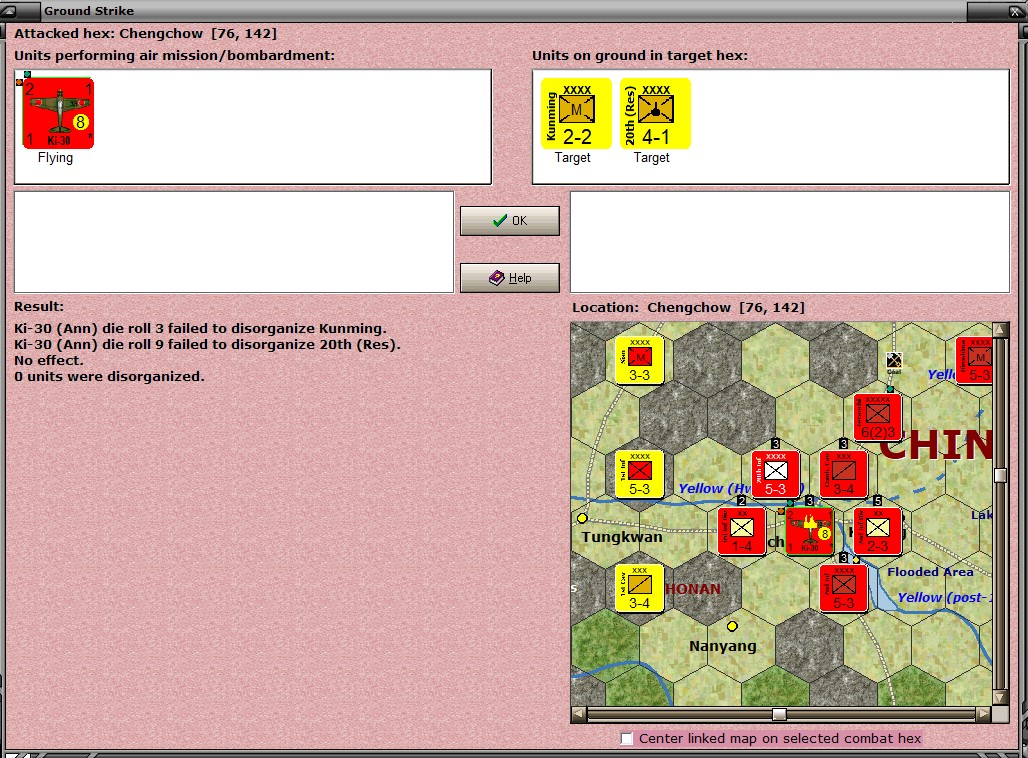1028x758 pixels.
Task: Select the Ki-30 flying aircraft unit
Action: (x=58, y=113)
